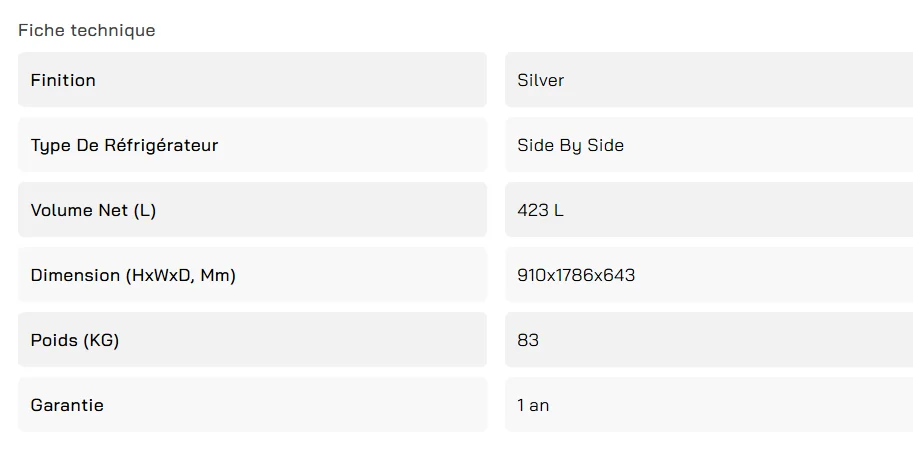The image size is (913, 463).
Task: Click the weight value 83
Action: [528, 340]
